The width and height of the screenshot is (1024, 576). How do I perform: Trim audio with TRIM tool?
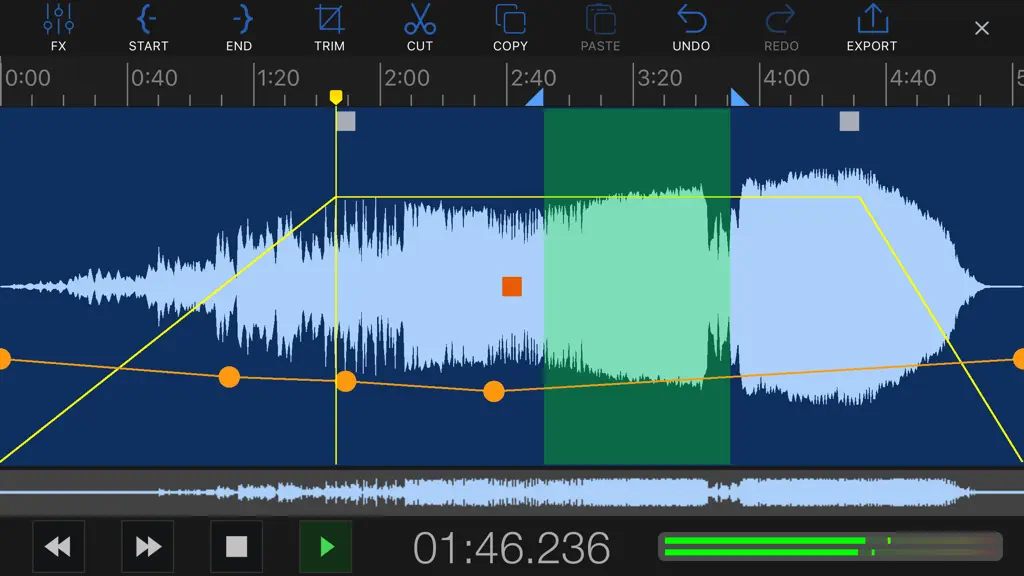(329, 28)
